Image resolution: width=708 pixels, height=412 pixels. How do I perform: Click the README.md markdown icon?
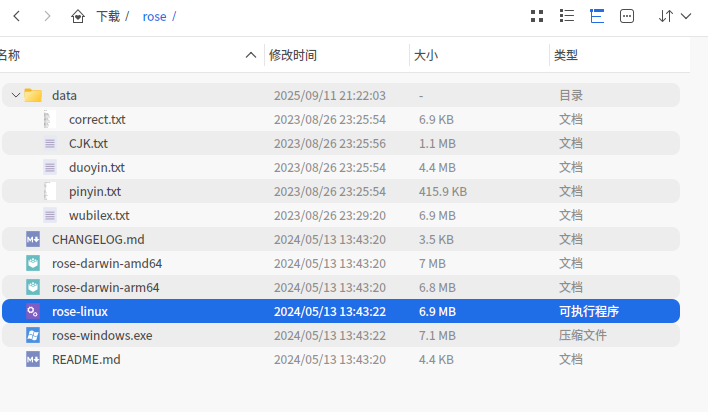coord(33,359)
